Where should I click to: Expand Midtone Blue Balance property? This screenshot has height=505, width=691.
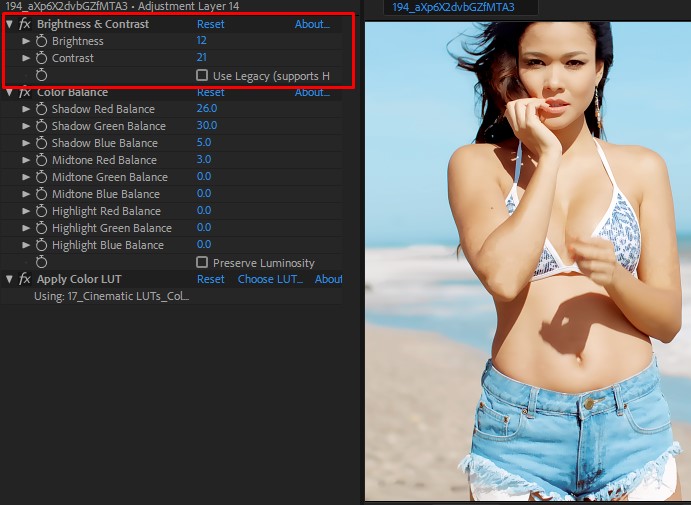coord(26,194)
